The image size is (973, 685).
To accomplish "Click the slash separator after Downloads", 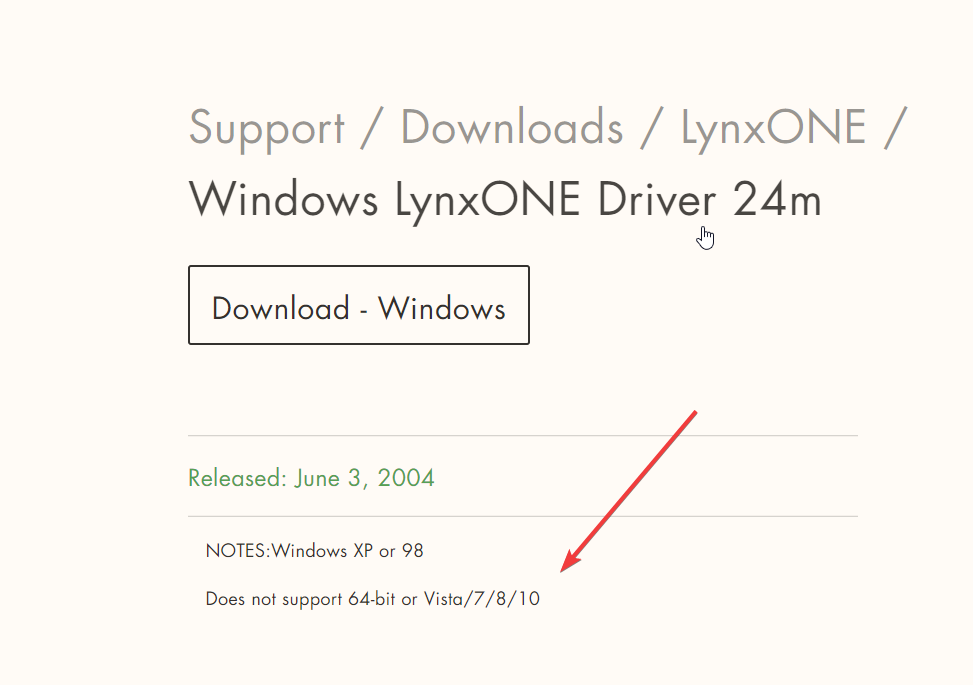I will click(x=652, y=128).
